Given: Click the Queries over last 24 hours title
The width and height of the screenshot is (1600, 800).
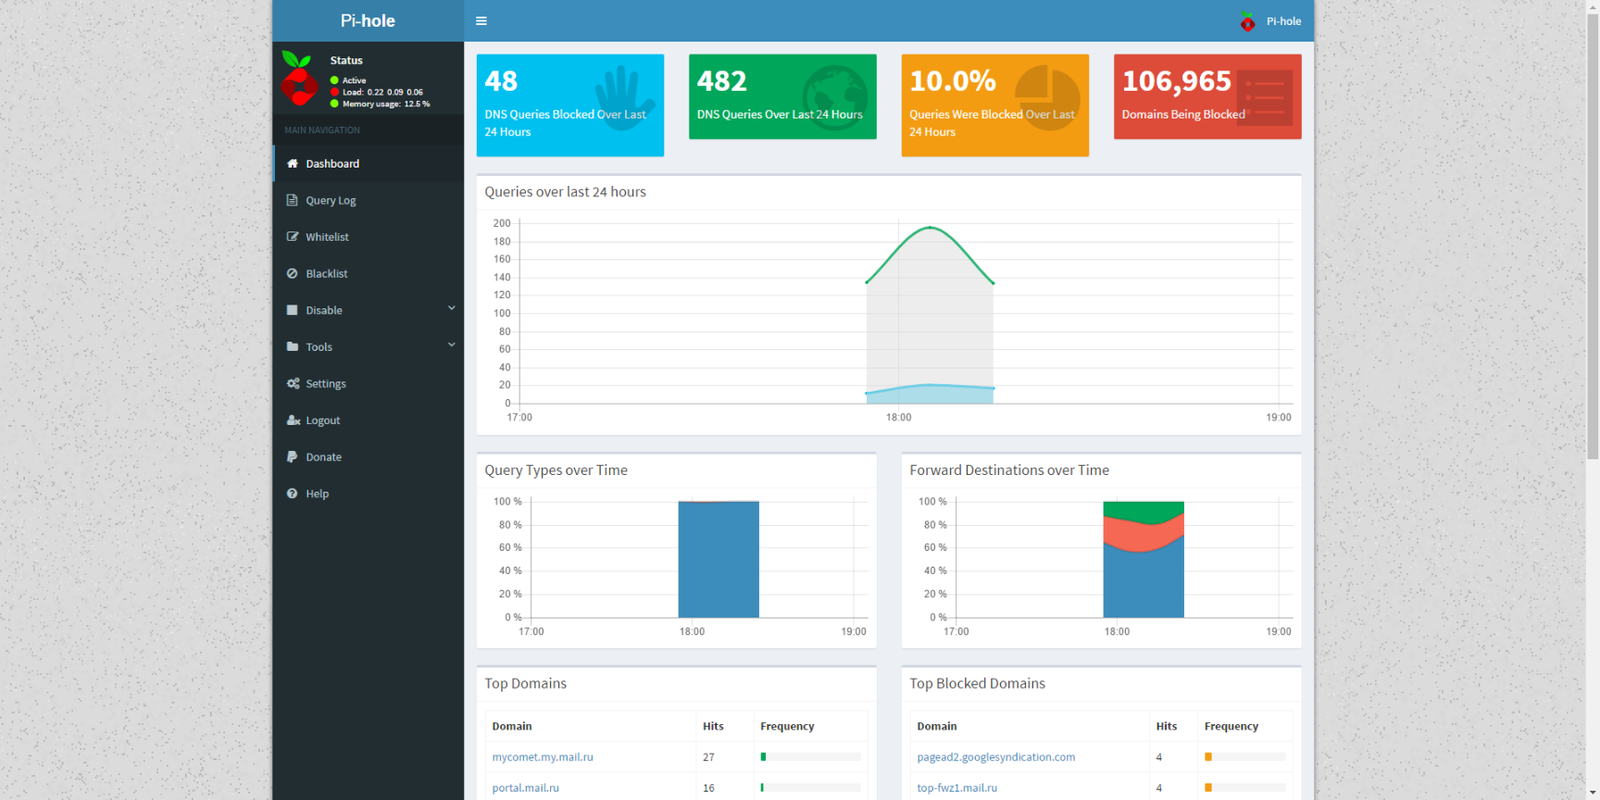Looking at the screenshot, I should coord(565,192).
